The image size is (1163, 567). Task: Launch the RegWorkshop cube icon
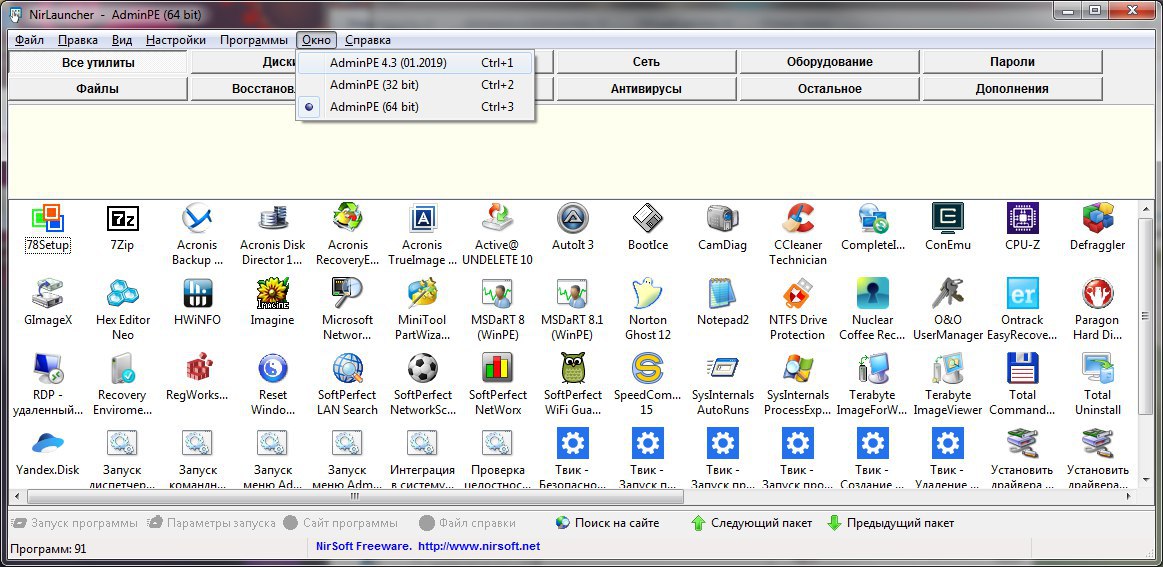[197, 369]
